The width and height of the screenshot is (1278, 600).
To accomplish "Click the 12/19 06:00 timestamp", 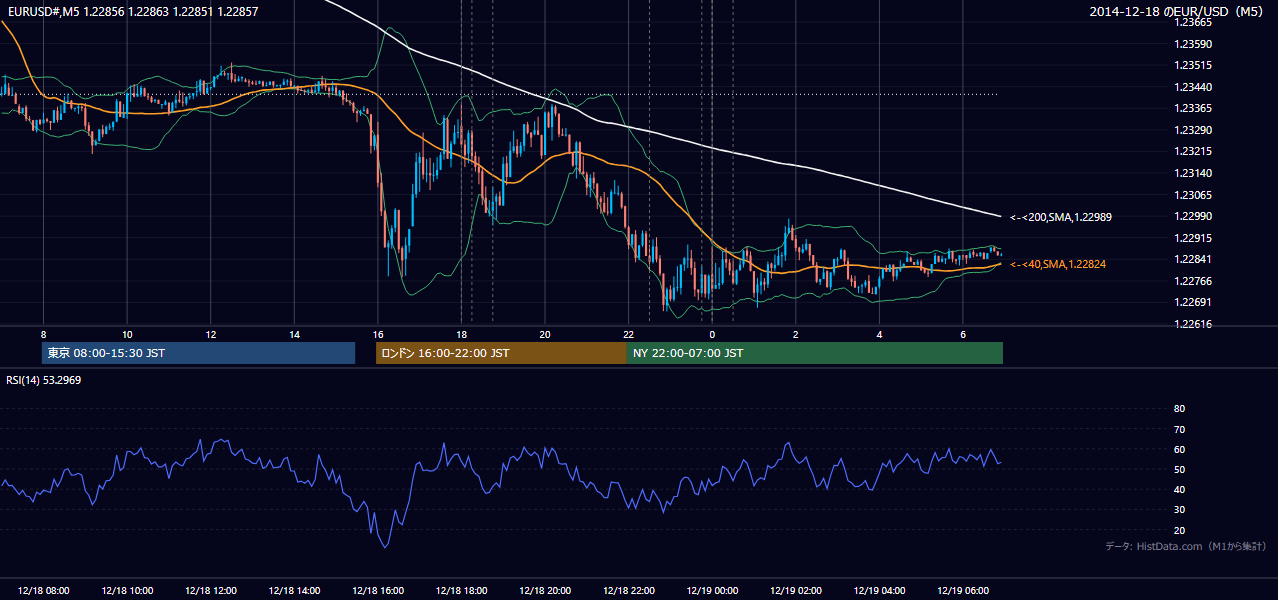I will 962,591.
